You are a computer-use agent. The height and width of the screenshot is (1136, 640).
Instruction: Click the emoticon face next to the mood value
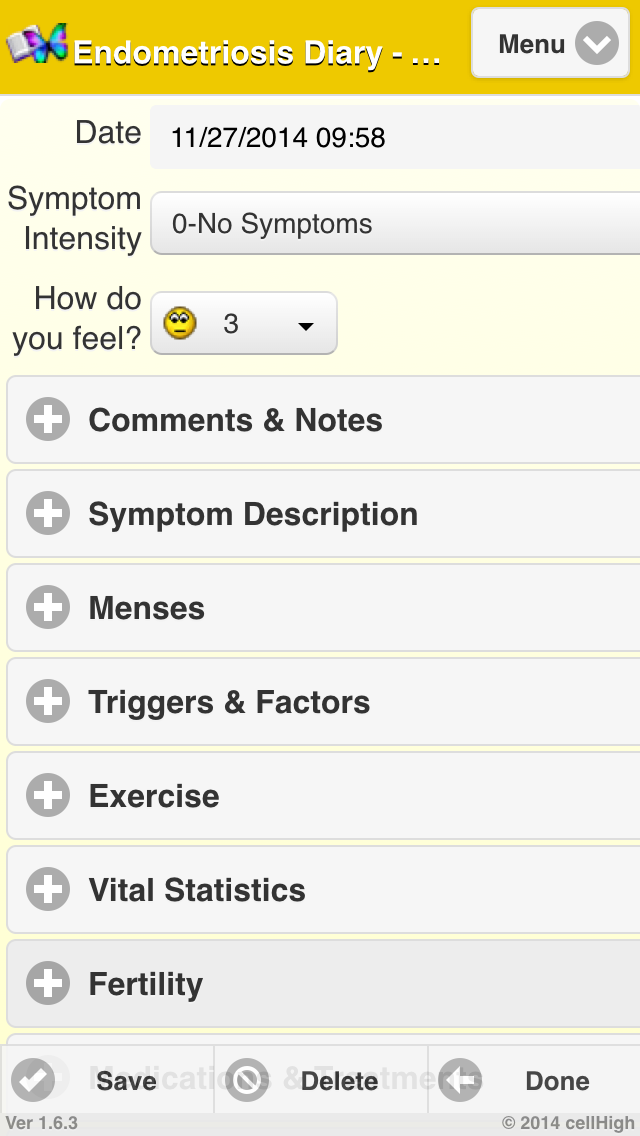point(180,324)
